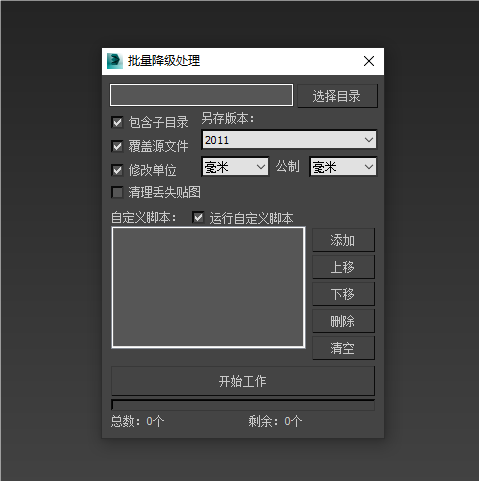Open the 另存版本 2011 dropdown
The width and height of the screenshot is (479, 481).
[289, 140]
